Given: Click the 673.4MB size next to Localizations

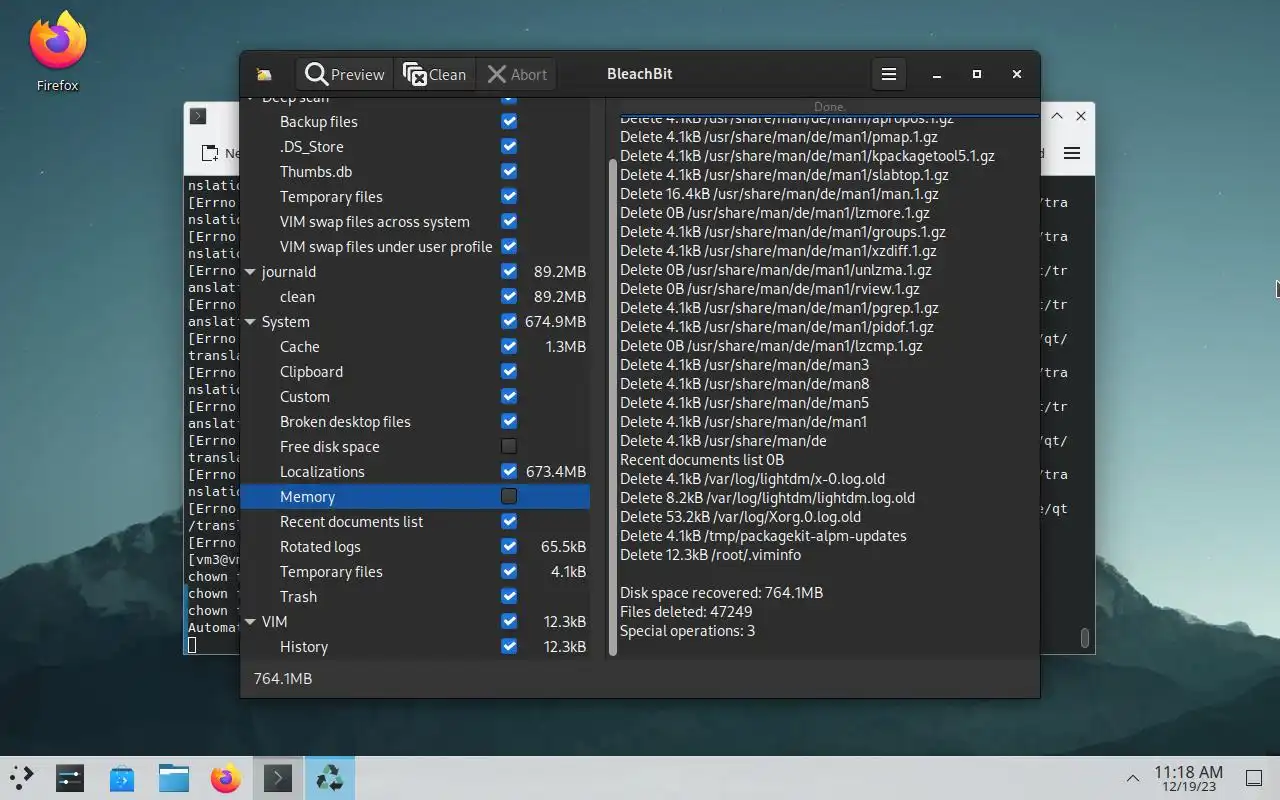Looking at the screenshot, I should (556, 471).
